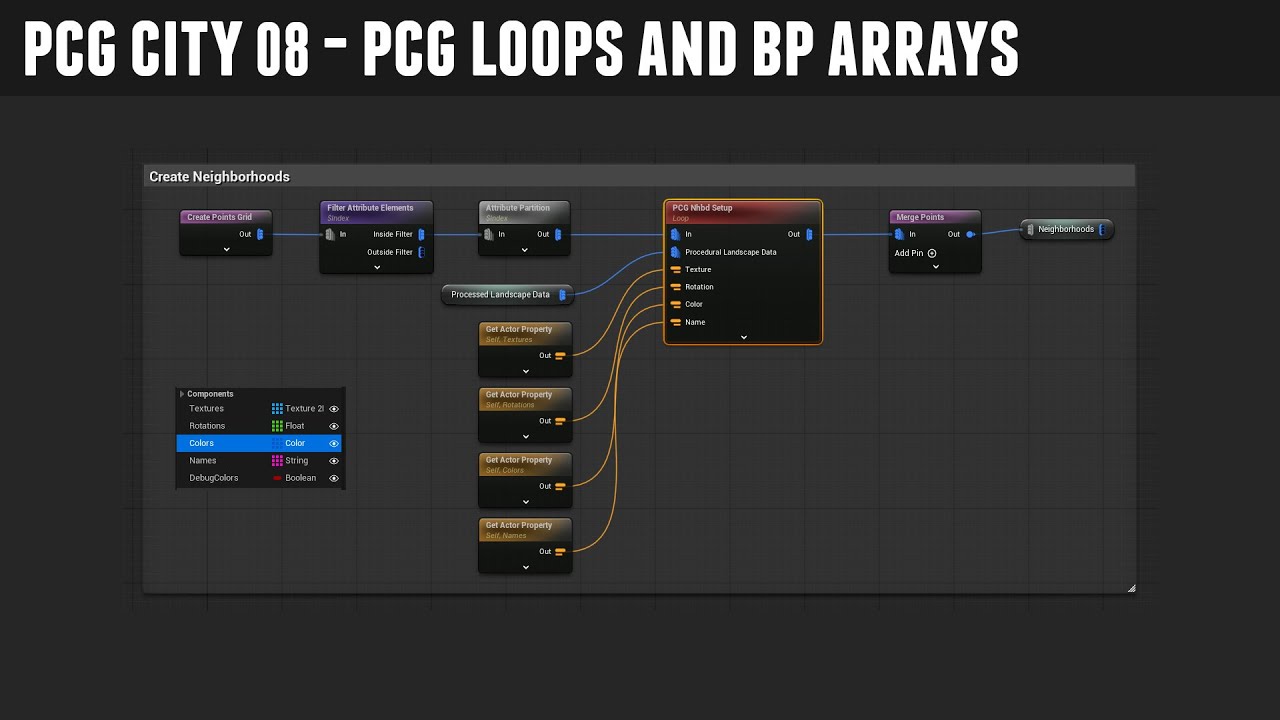Expand the Merge Points node chevron
The height and width of the screenshot is (720, 1280).
click(x=935, y=267)
